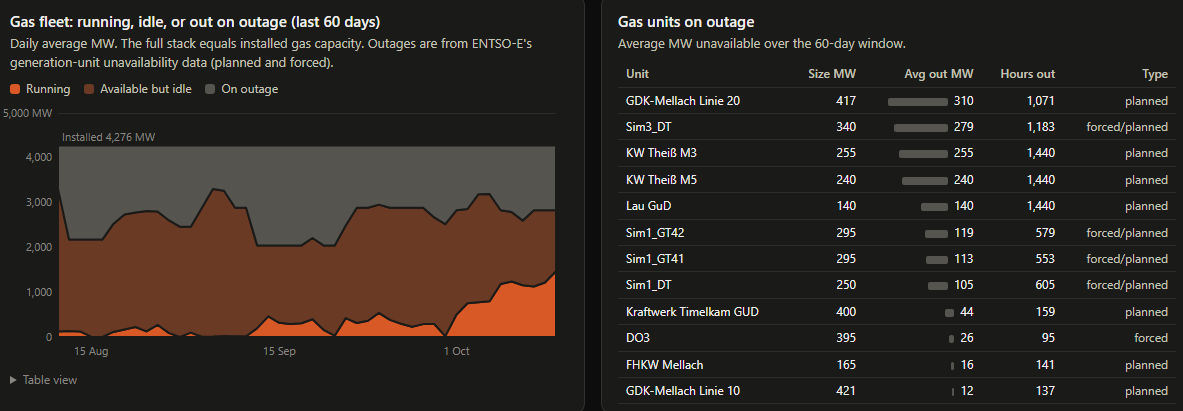Click the Installed 4,276 MW chart label
This screenshot has height=411, width=1183.
[108, 137]
